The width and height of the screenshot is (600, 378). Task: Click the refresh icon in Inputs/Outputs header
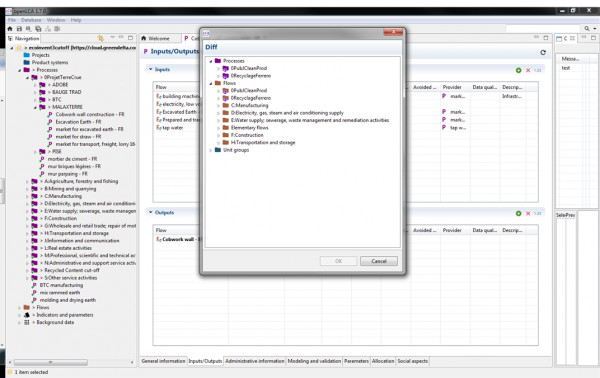(543, 52)
